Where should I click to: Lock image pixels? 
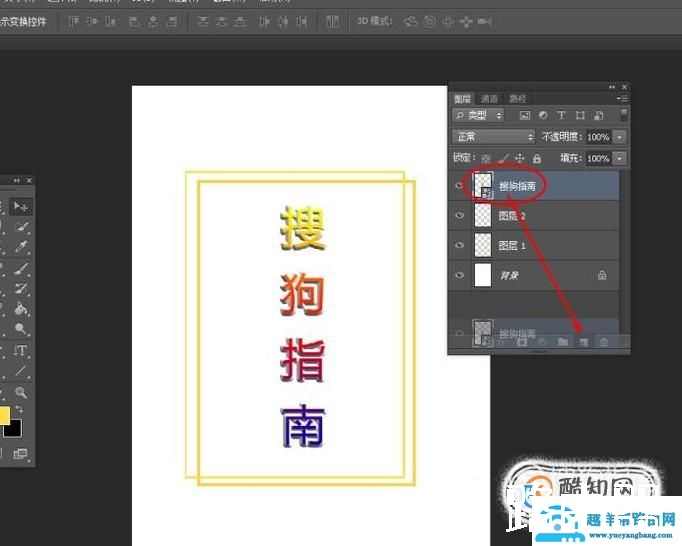[x=503, y=158]
